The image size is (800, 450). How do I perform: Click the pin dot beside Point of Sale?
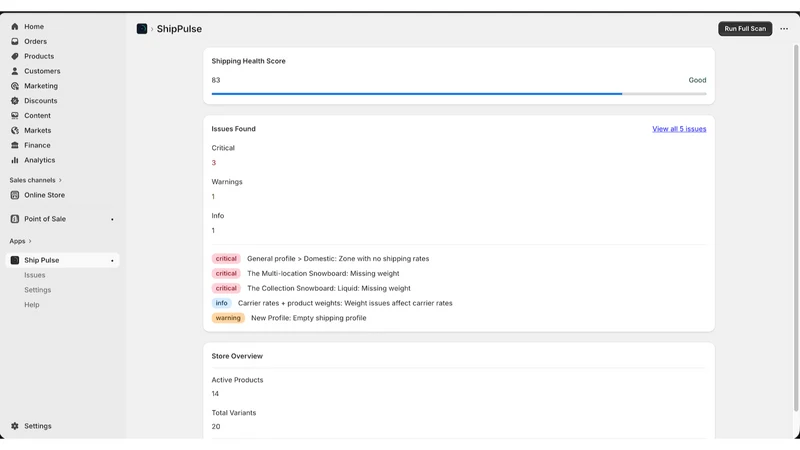tap(112, 219)
